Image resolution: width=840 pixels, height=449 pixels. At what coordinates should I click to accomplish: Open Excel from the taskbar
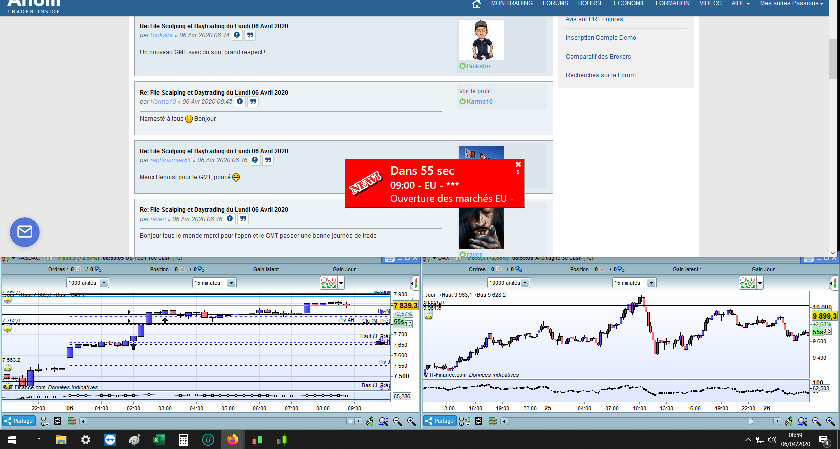point(159,440)
